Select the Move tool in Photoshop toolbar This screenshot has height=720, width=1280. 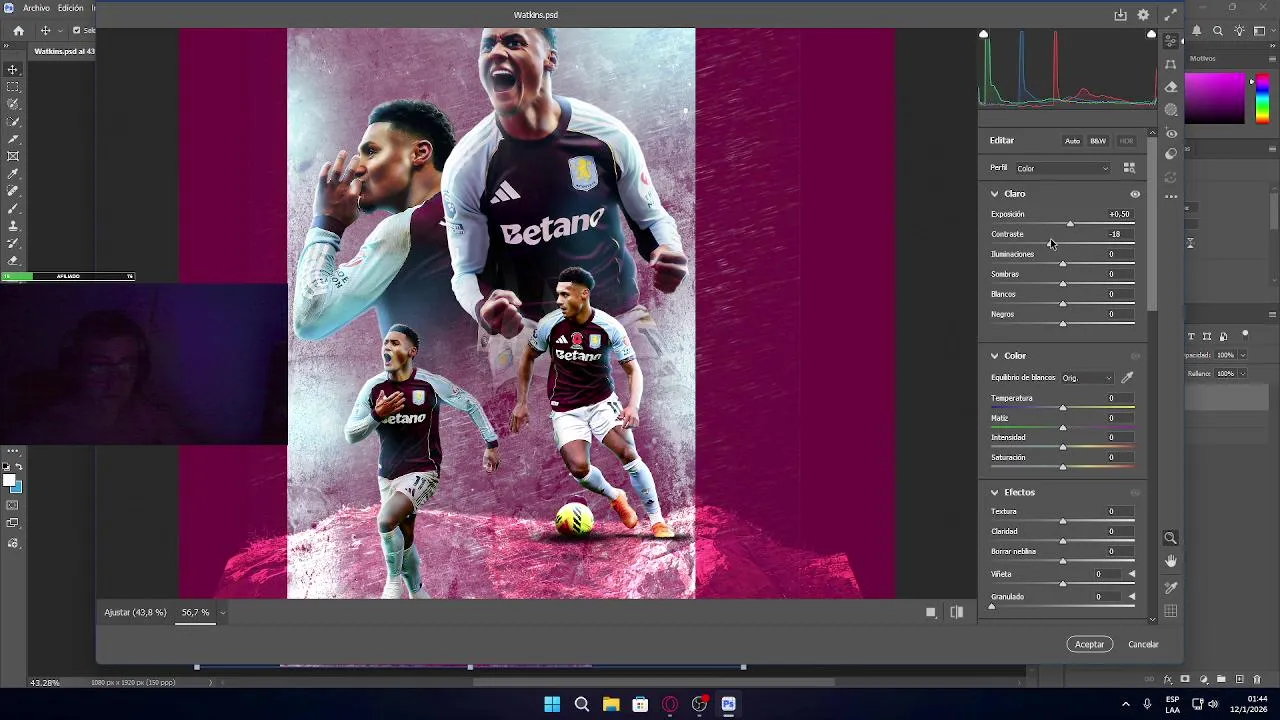tap(13, 69)
